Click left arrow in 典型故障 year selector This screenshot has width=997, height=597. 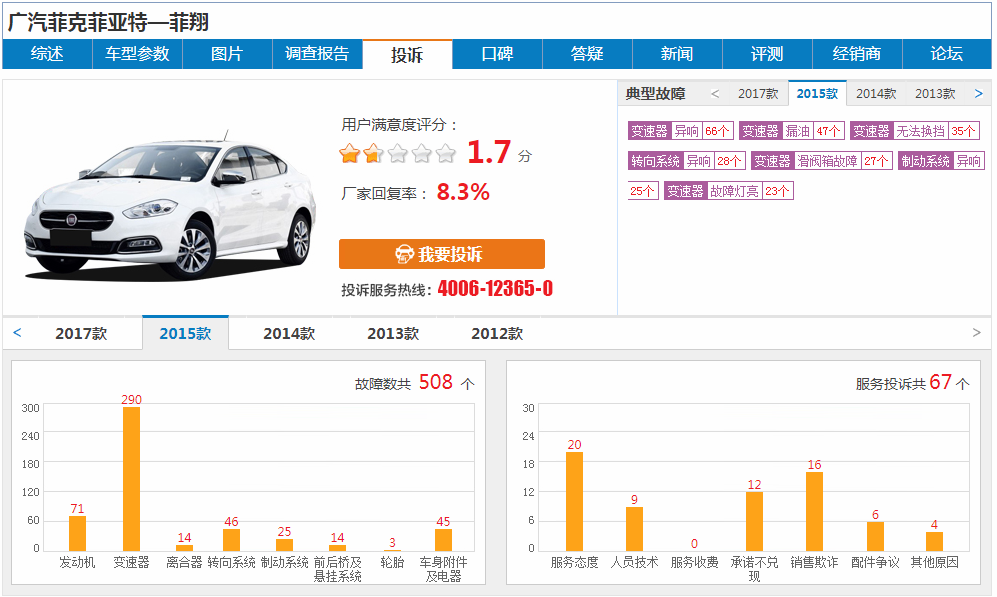(715, 94)
